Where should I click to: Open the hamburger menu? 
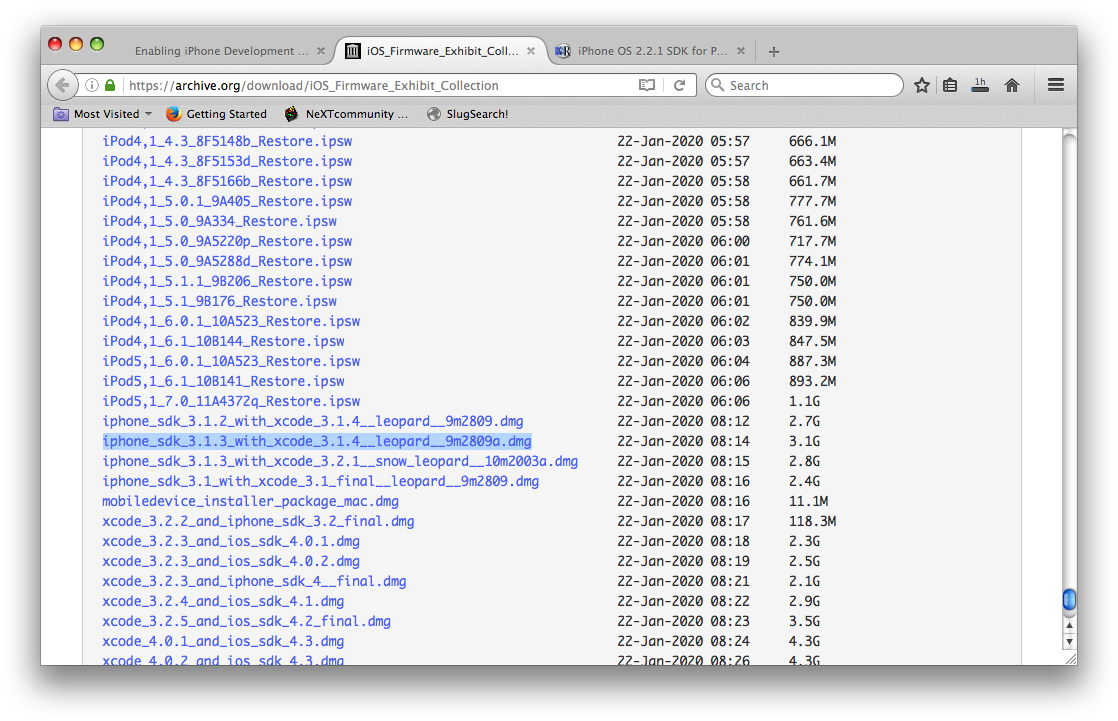pyautogui.click(x=1055, y=86)
